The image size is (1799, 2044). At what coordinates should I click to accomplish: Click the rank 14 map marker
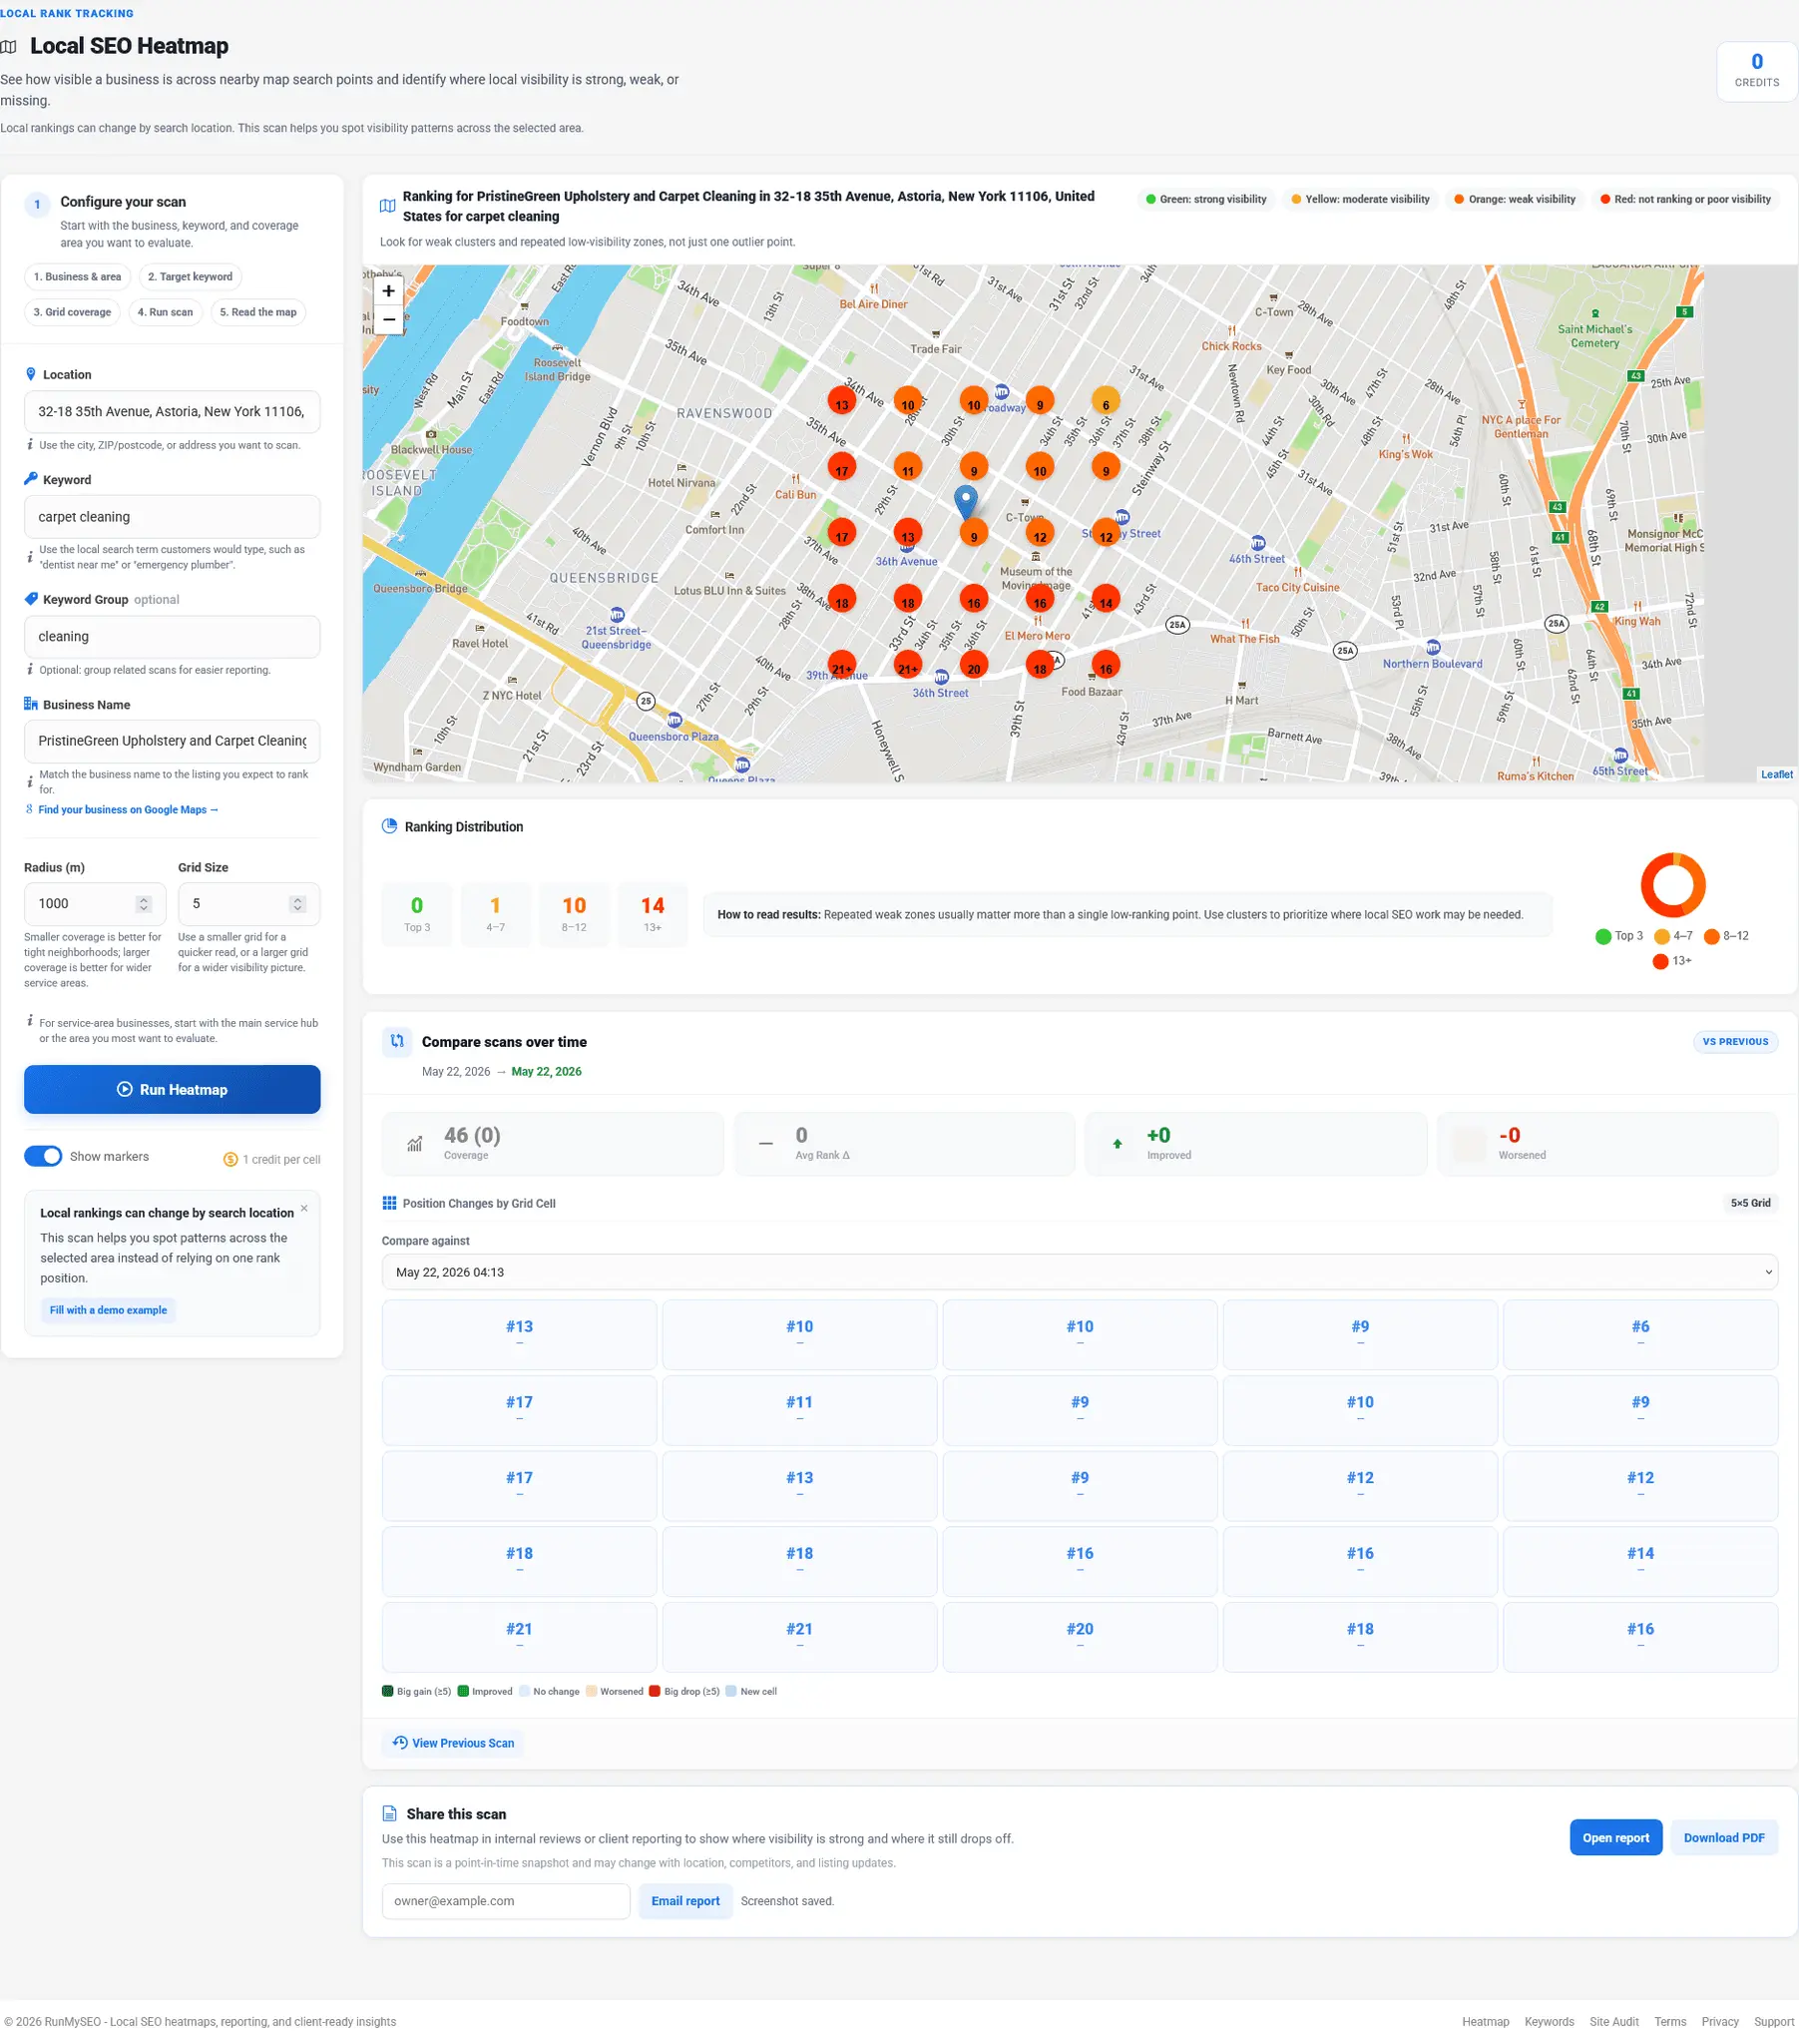tap(1105, 600)
